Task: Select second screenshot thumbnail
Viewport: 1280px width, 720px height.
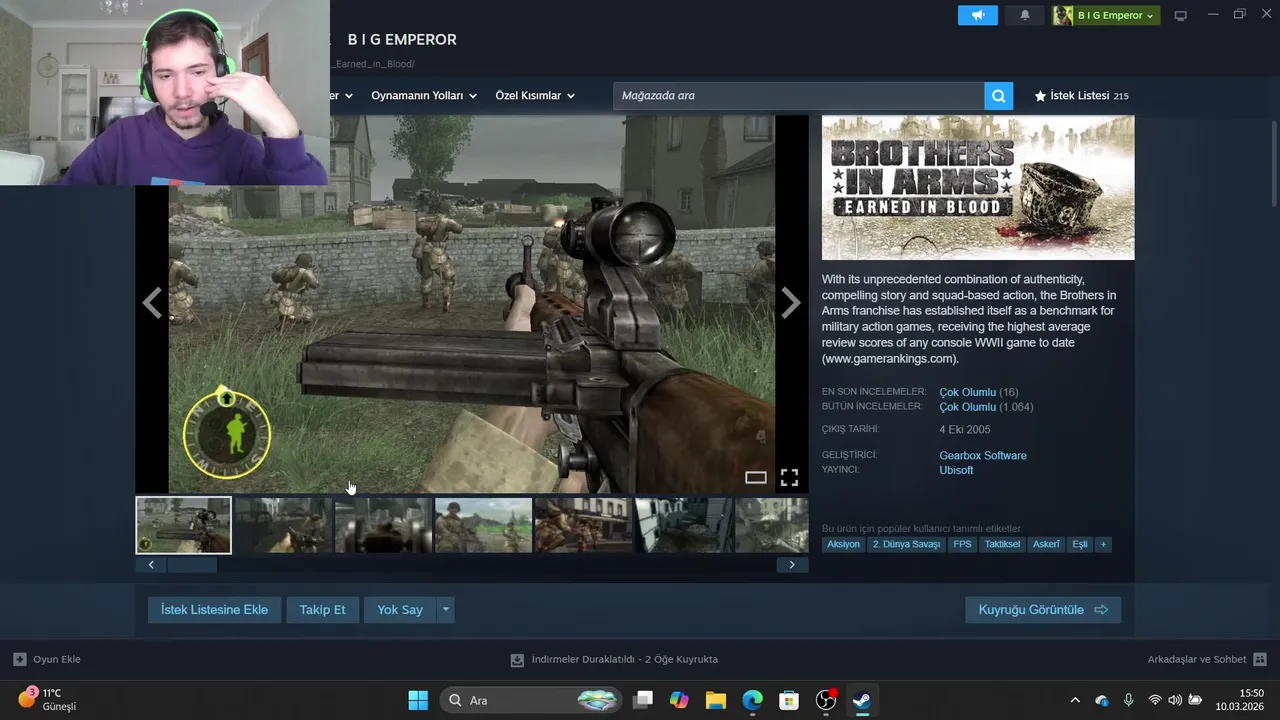Action: [x=283, y=525]
